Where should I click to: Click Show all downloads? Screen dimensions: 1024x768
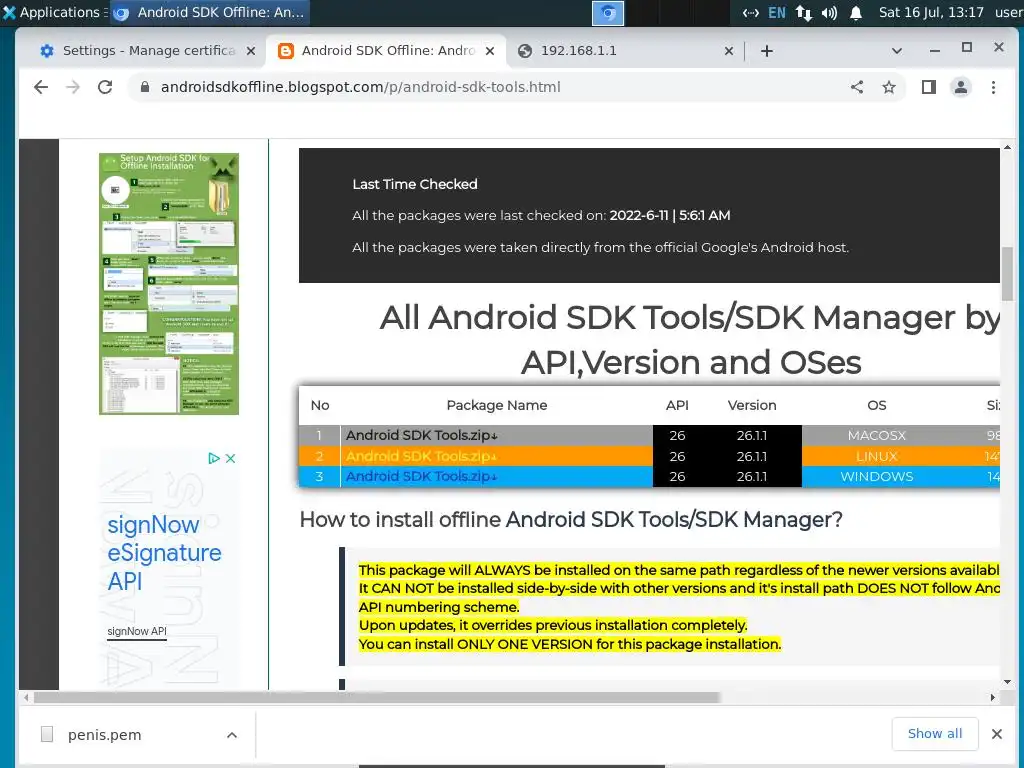935,733
